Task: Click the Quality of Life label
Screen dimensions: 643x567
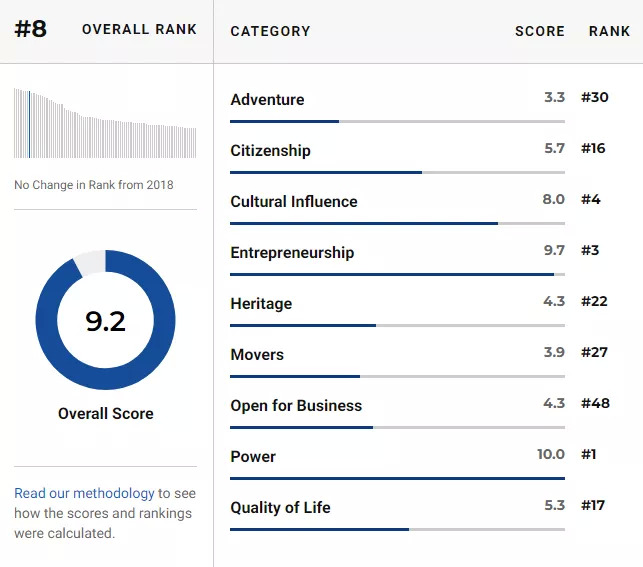Action: click(x=280, y=507)
